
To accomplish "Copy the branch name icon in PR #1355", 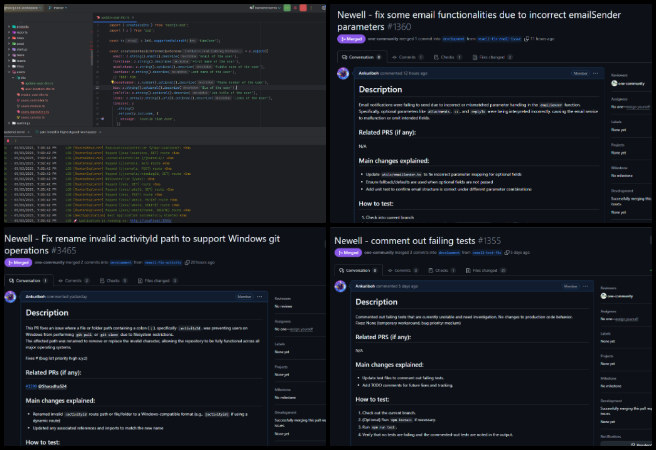I will [507, 253].
